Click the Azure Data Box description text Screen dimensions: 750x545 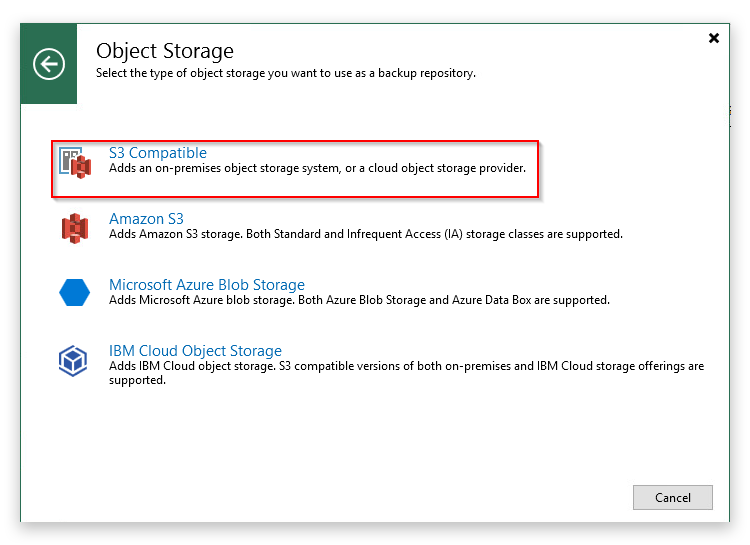point(359,300)
